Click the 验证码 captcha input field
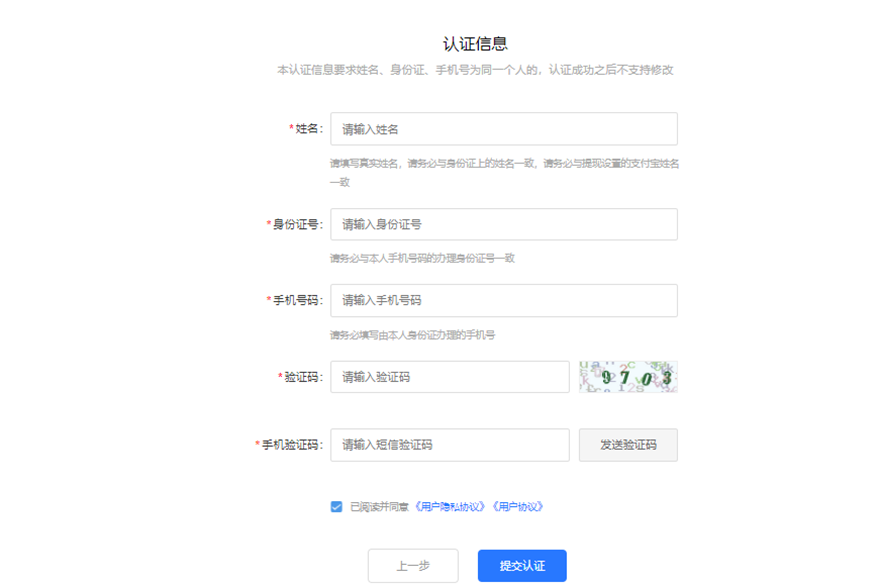The image size is (880, 584). [449, 377]
